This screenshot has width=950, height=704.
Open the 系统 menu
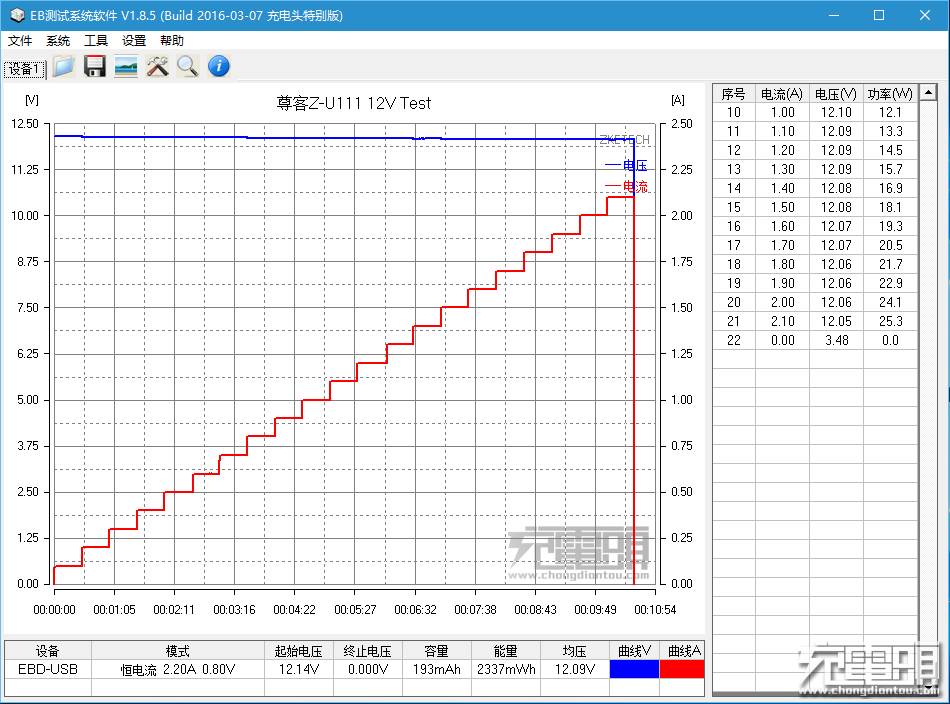point(58,41)
